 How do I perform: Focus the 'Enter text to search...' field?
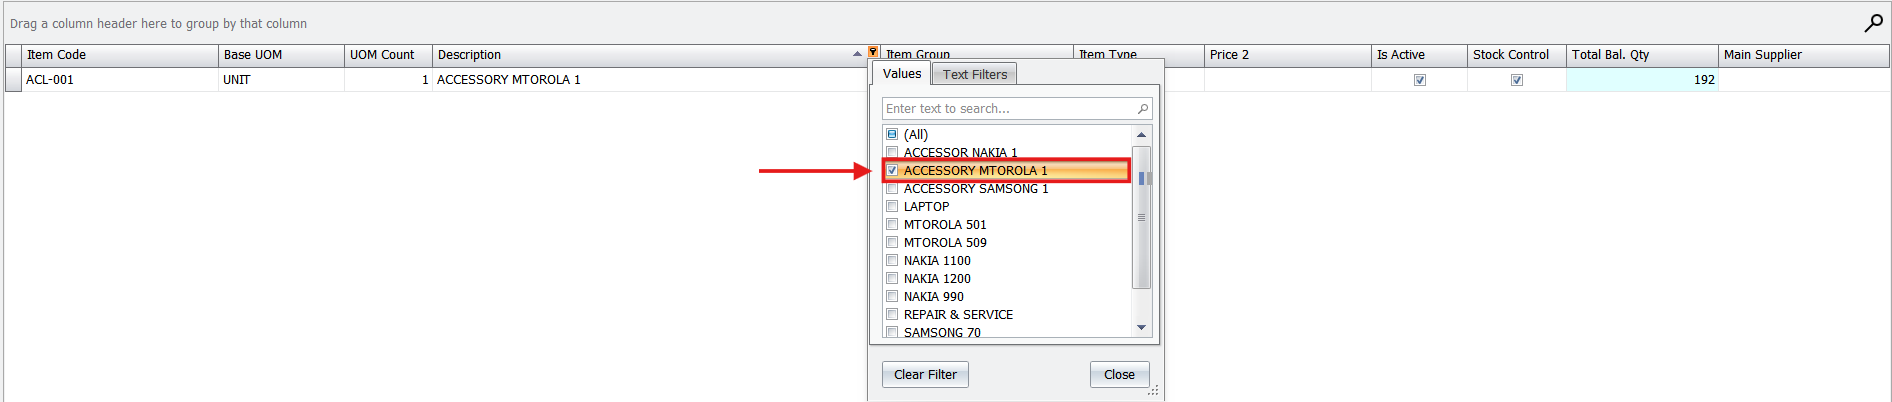[1008, 109]
